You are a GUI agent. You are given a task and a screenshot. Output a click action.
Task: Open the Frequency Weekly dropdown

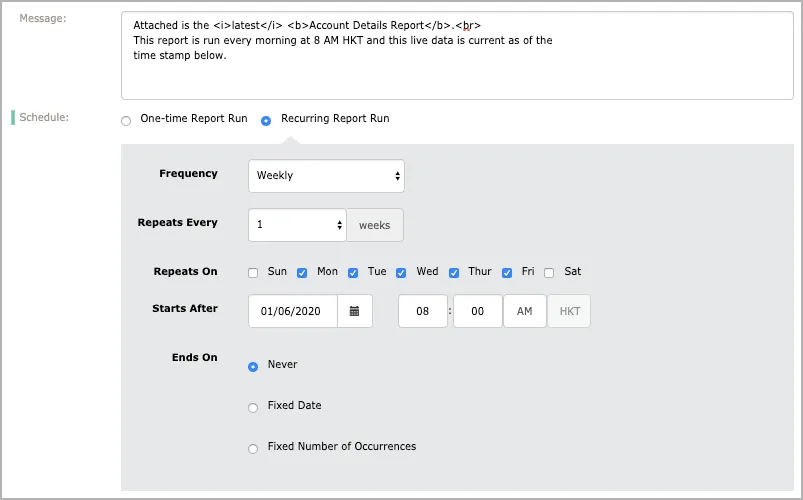click(x=326, y=176)
